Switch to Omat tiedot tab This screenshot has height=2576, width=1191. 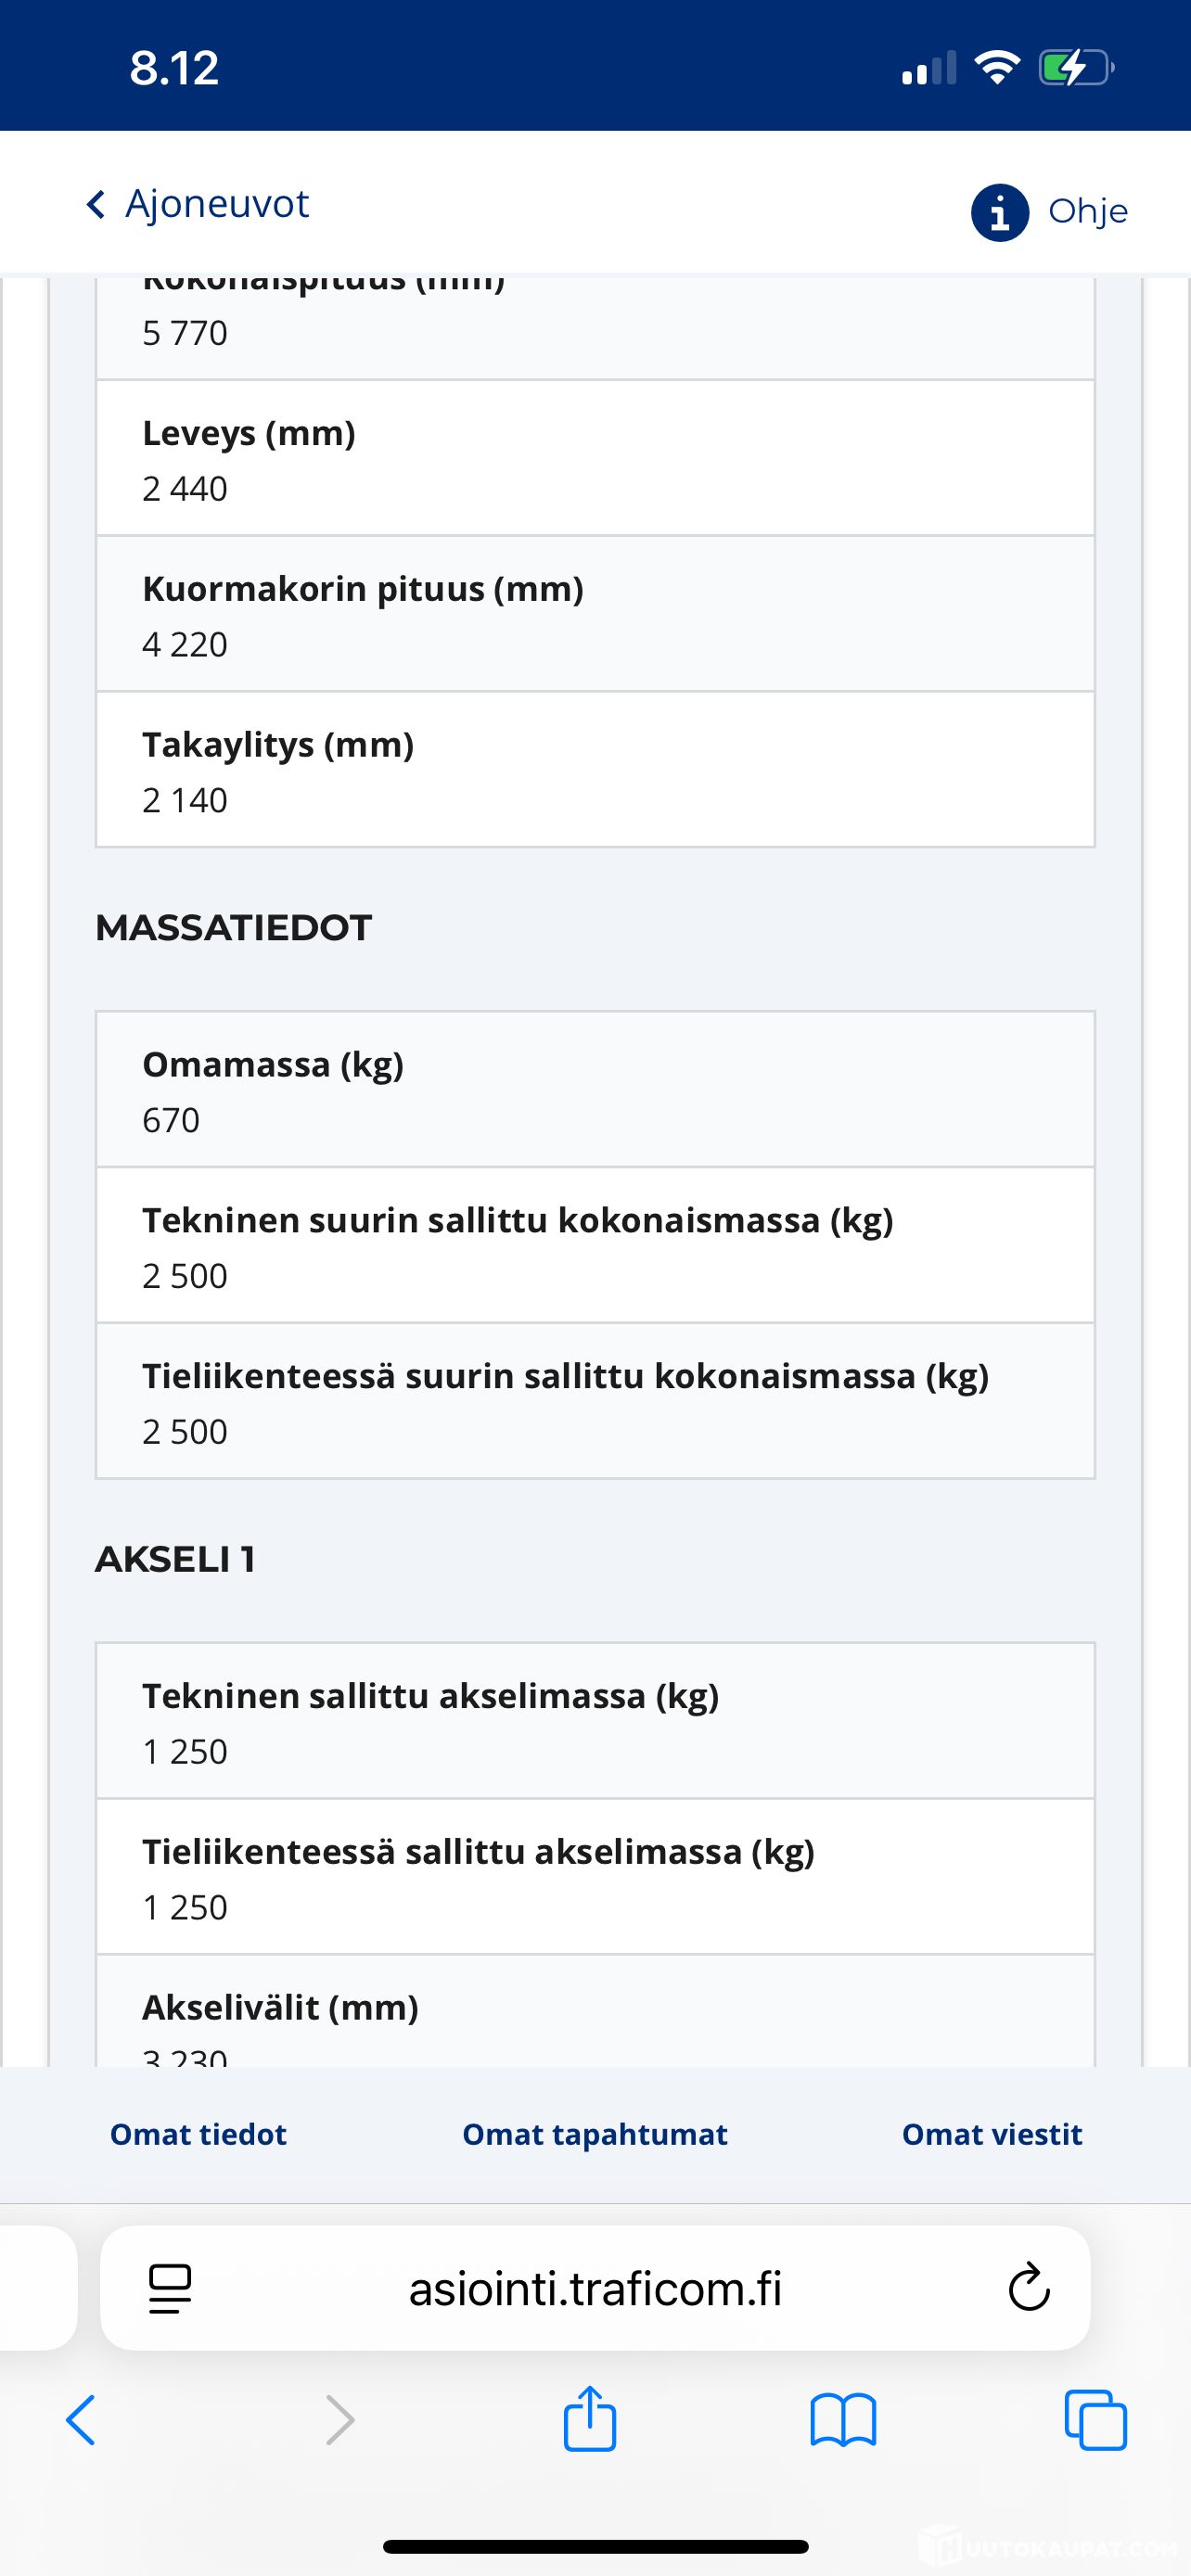(198, 2134)
